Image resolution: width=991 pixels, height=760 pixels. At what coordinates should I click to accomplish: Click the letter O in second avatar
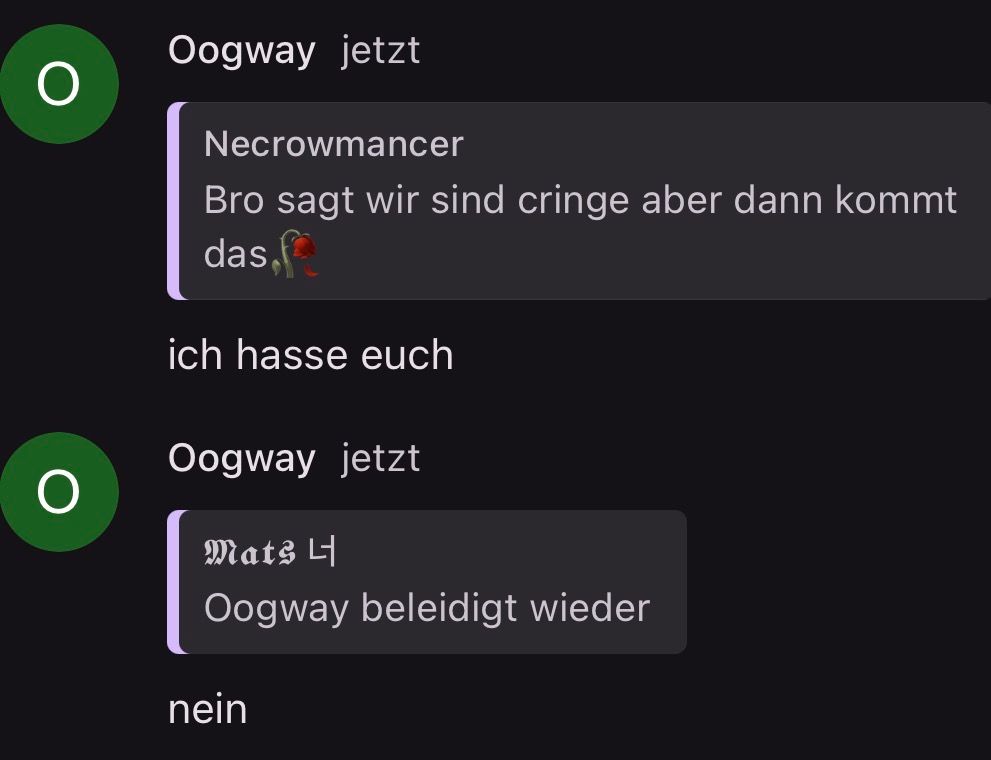point(58,492)
